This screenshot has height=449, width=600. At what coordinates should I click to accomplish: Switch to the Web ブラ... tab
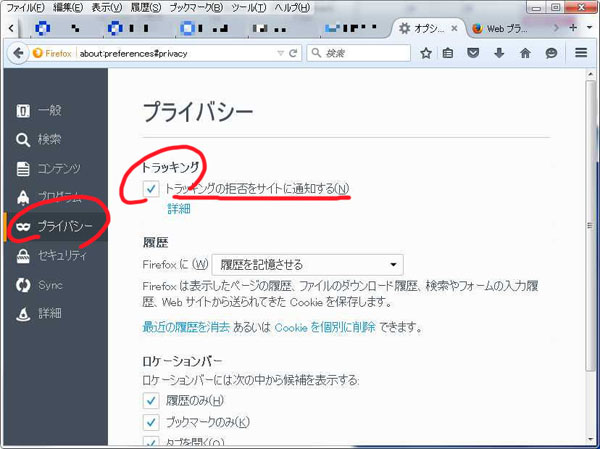pos(507,28)
